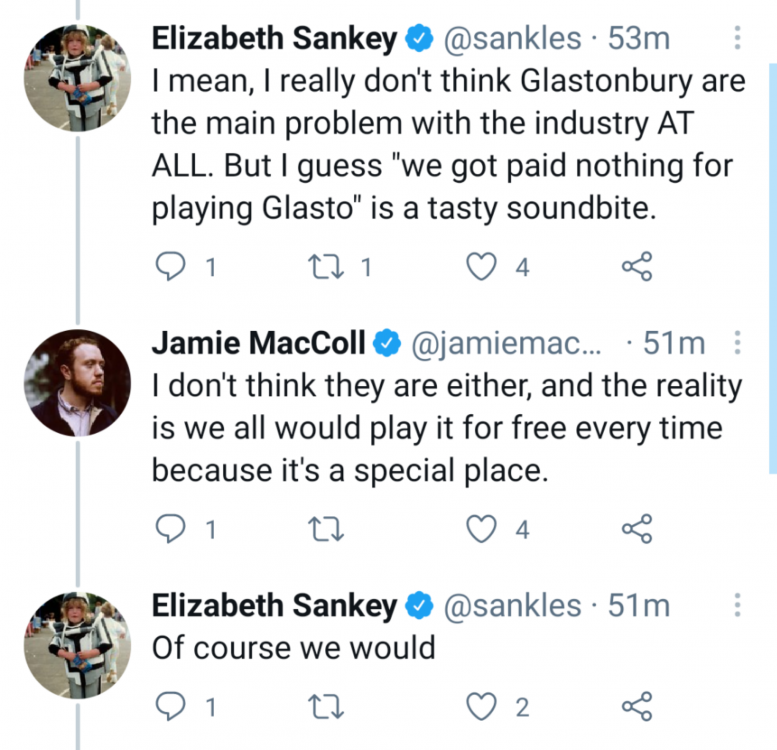Reply to Jamie MacColl's tweet

pos(170,529)
